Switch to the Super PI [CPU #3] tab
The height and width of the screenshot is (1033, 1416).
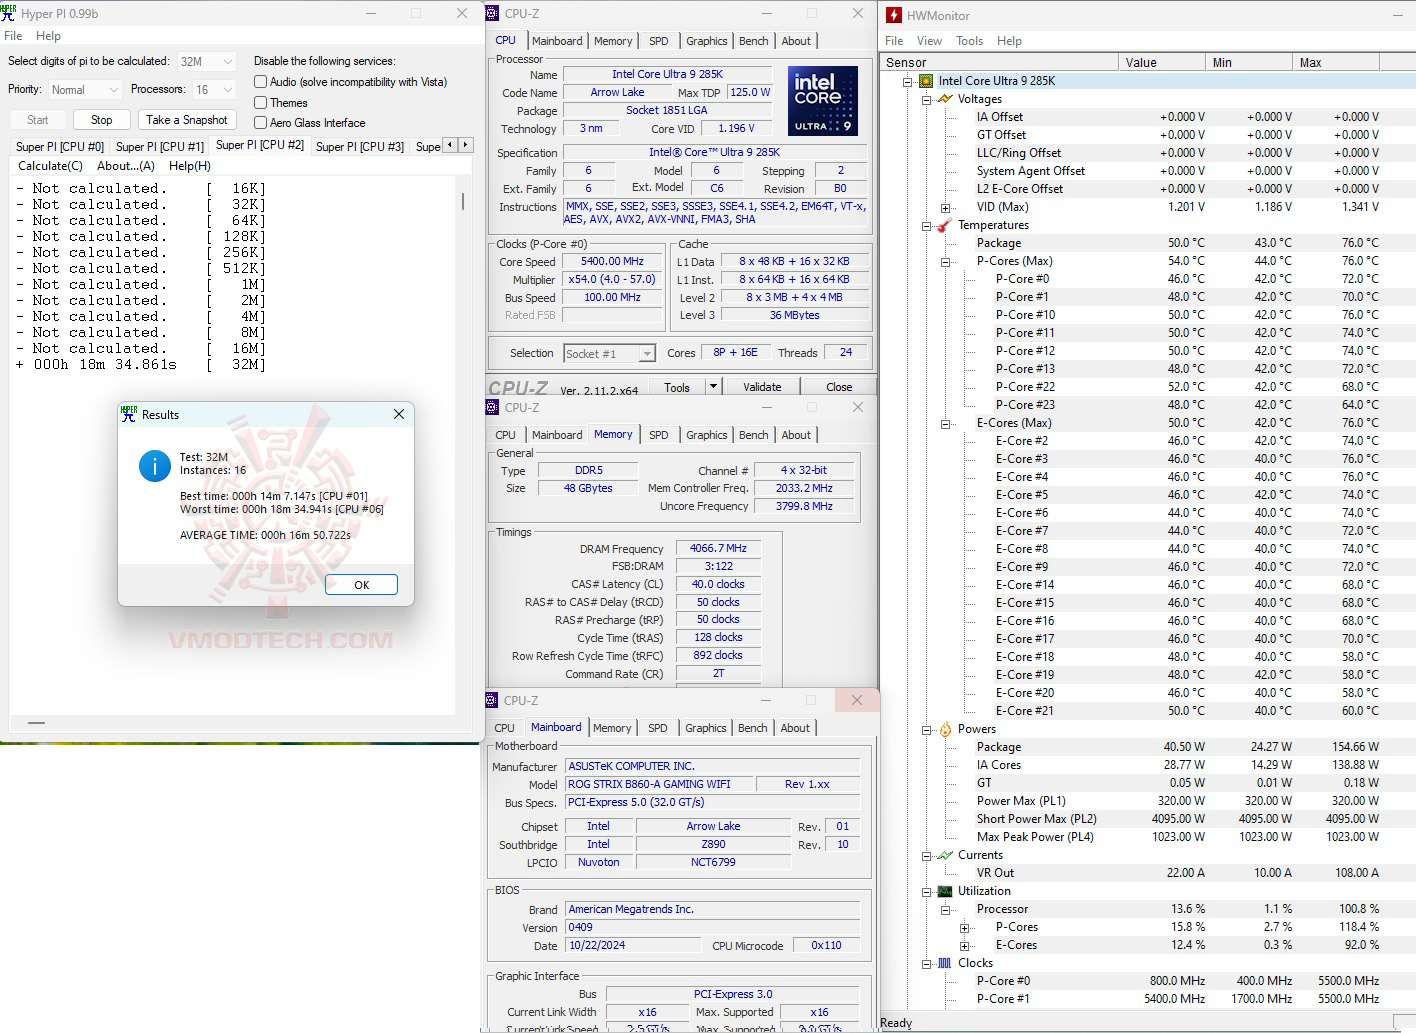[360, 146]
